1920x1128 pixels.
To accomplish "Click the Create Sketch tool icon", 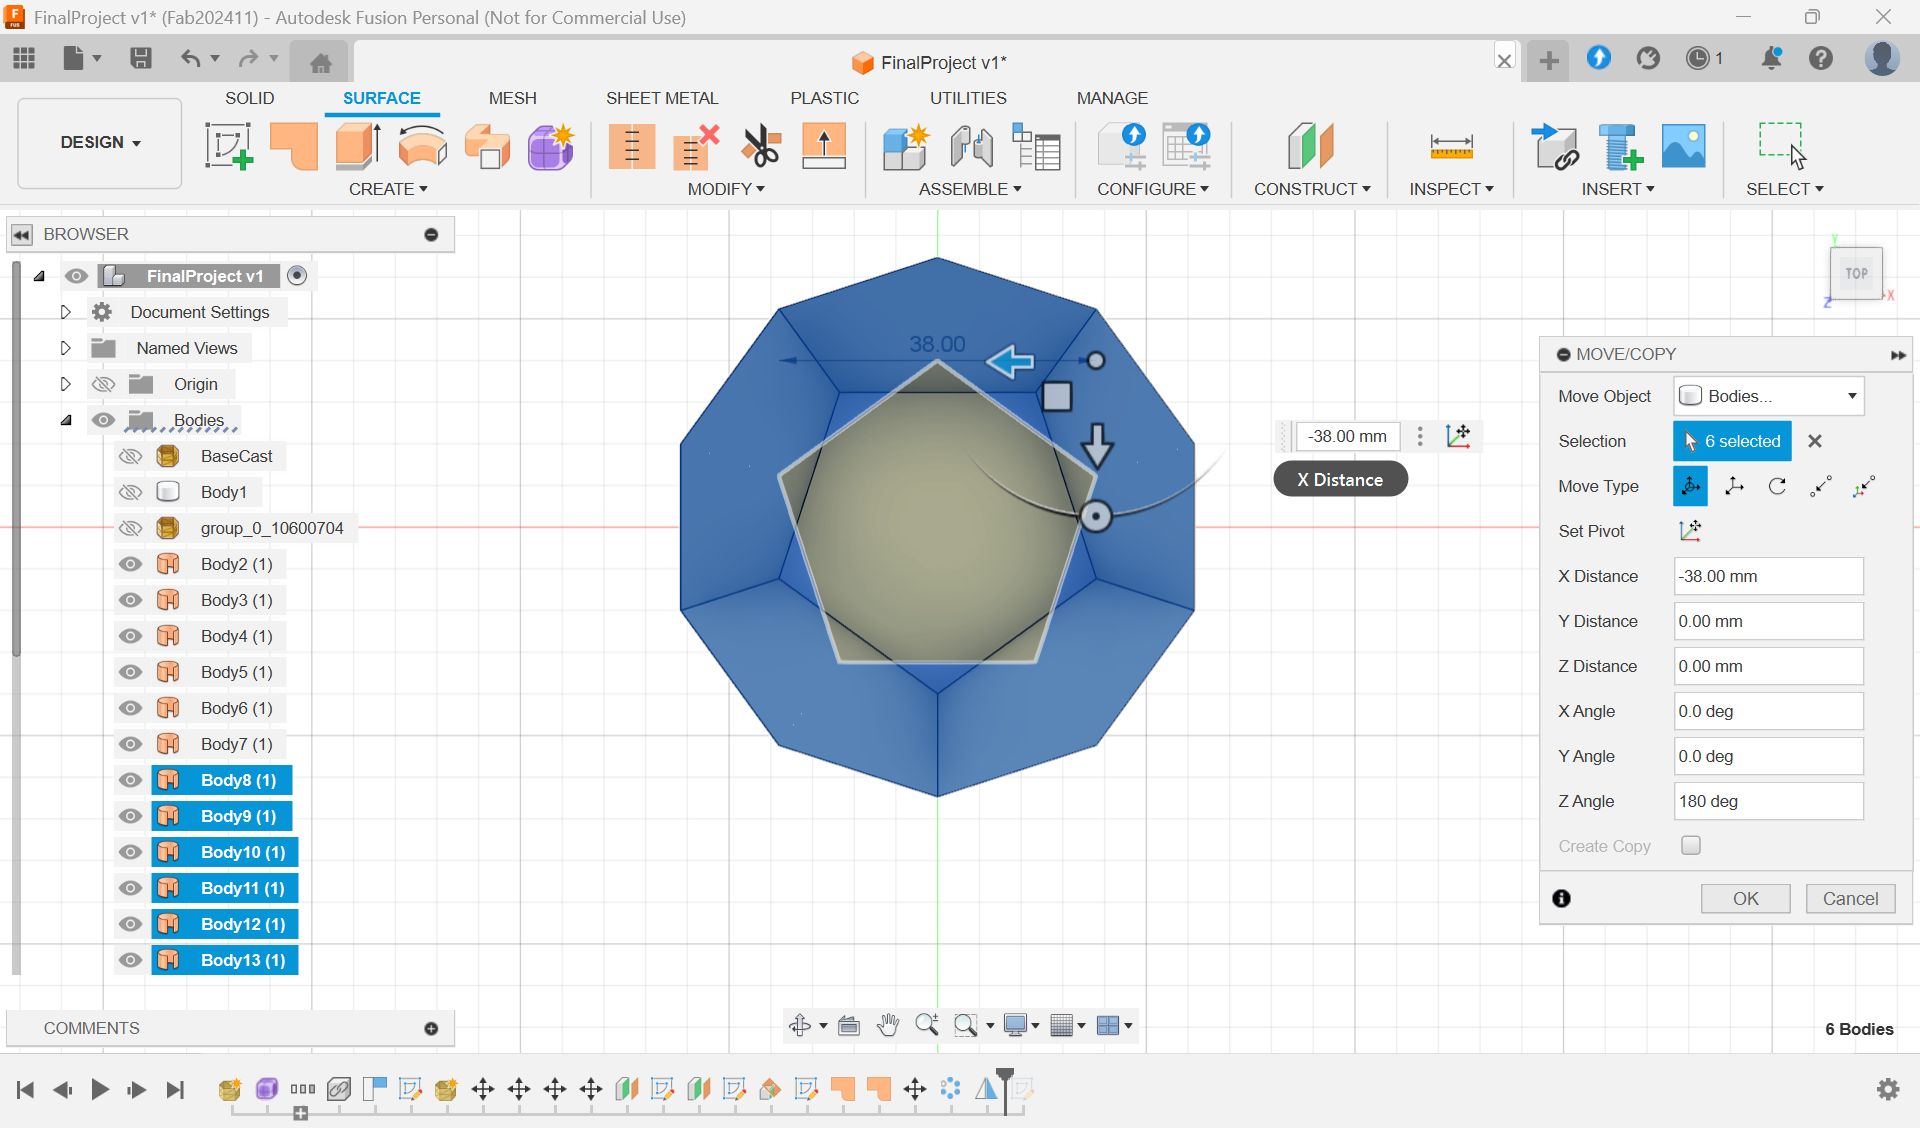I will 228,146.
